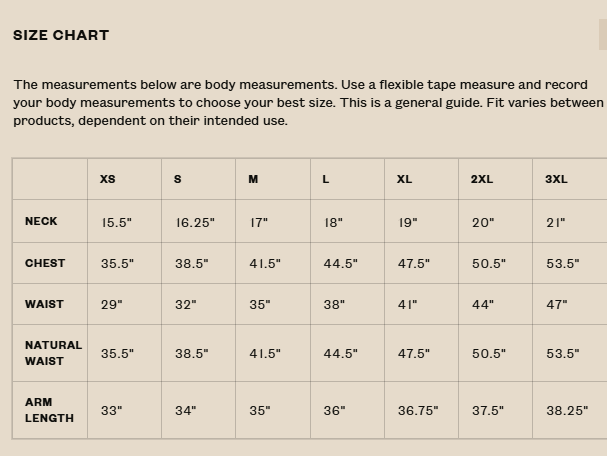Select the 44.5" chest value for L
This screenshot has width=607, height=456.
pyautogui.click(x=340, y=264)
